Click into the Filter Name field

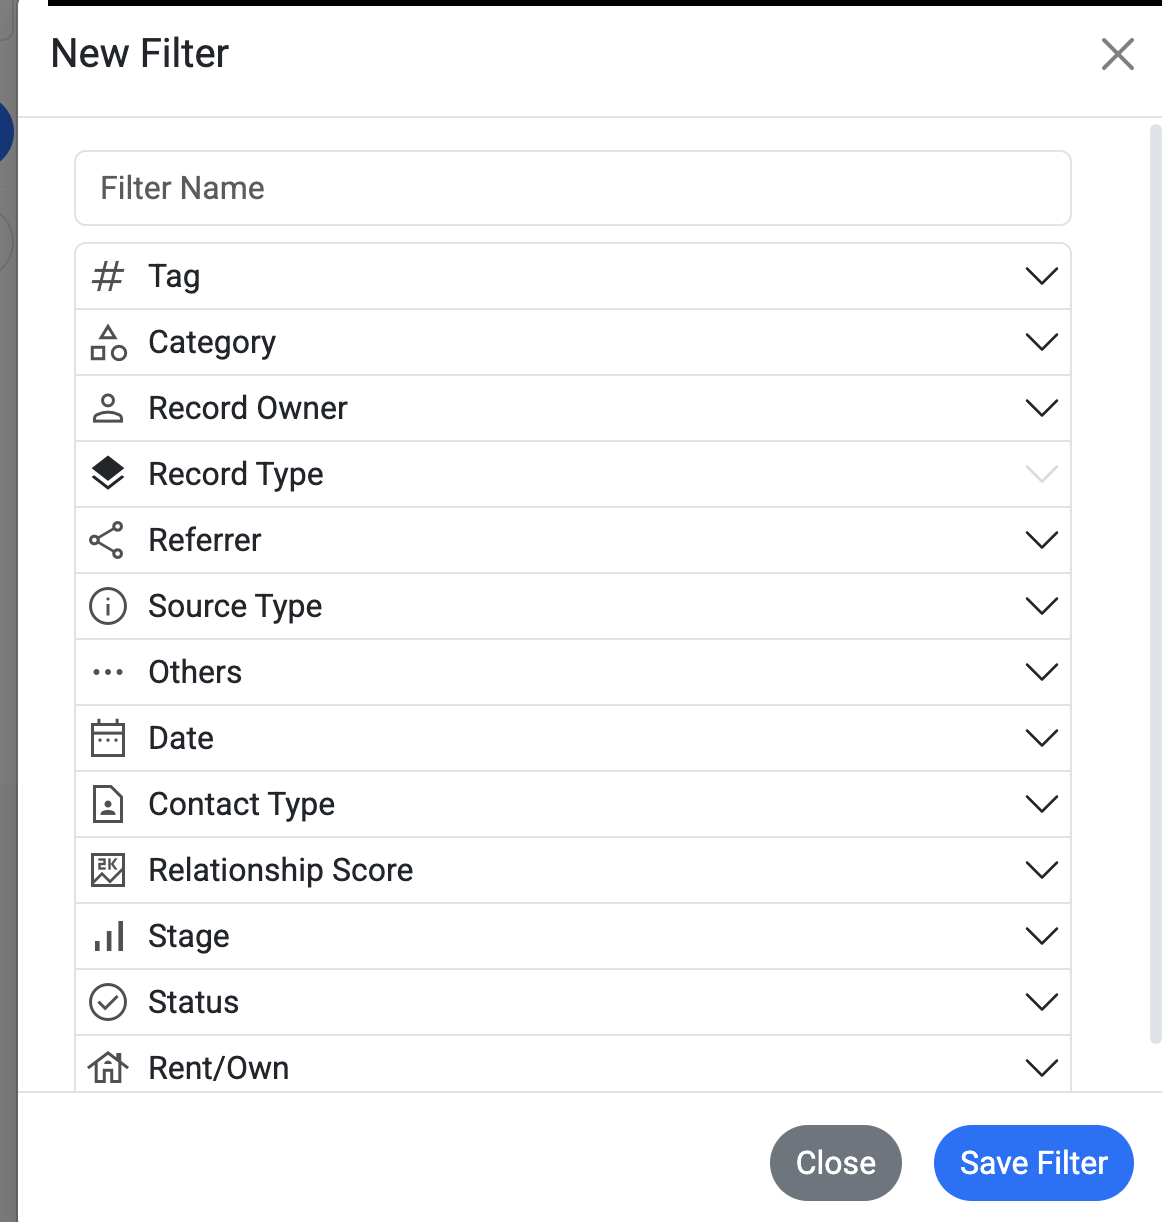[572, 188]
